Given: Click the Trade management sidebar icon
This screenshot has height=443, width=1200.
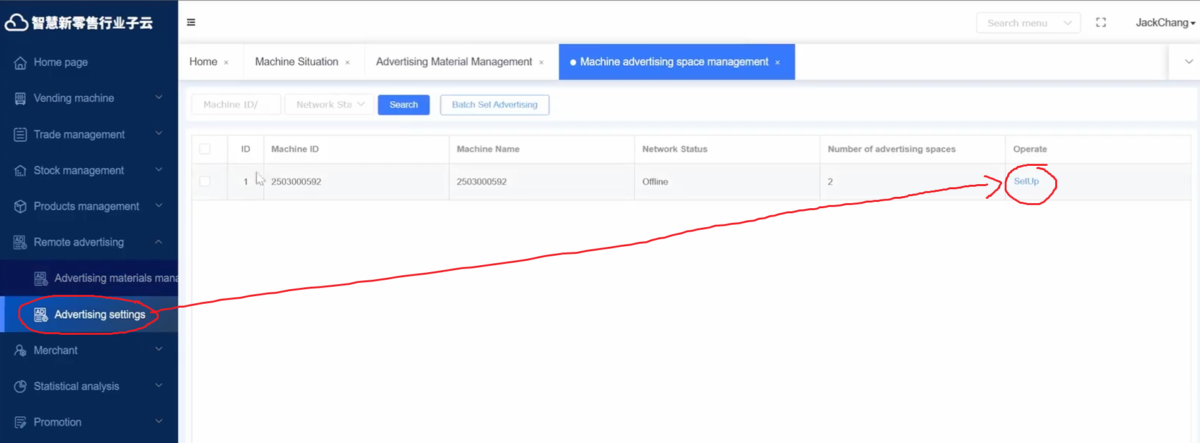Looking at the screenshot, I should (20, 135).
